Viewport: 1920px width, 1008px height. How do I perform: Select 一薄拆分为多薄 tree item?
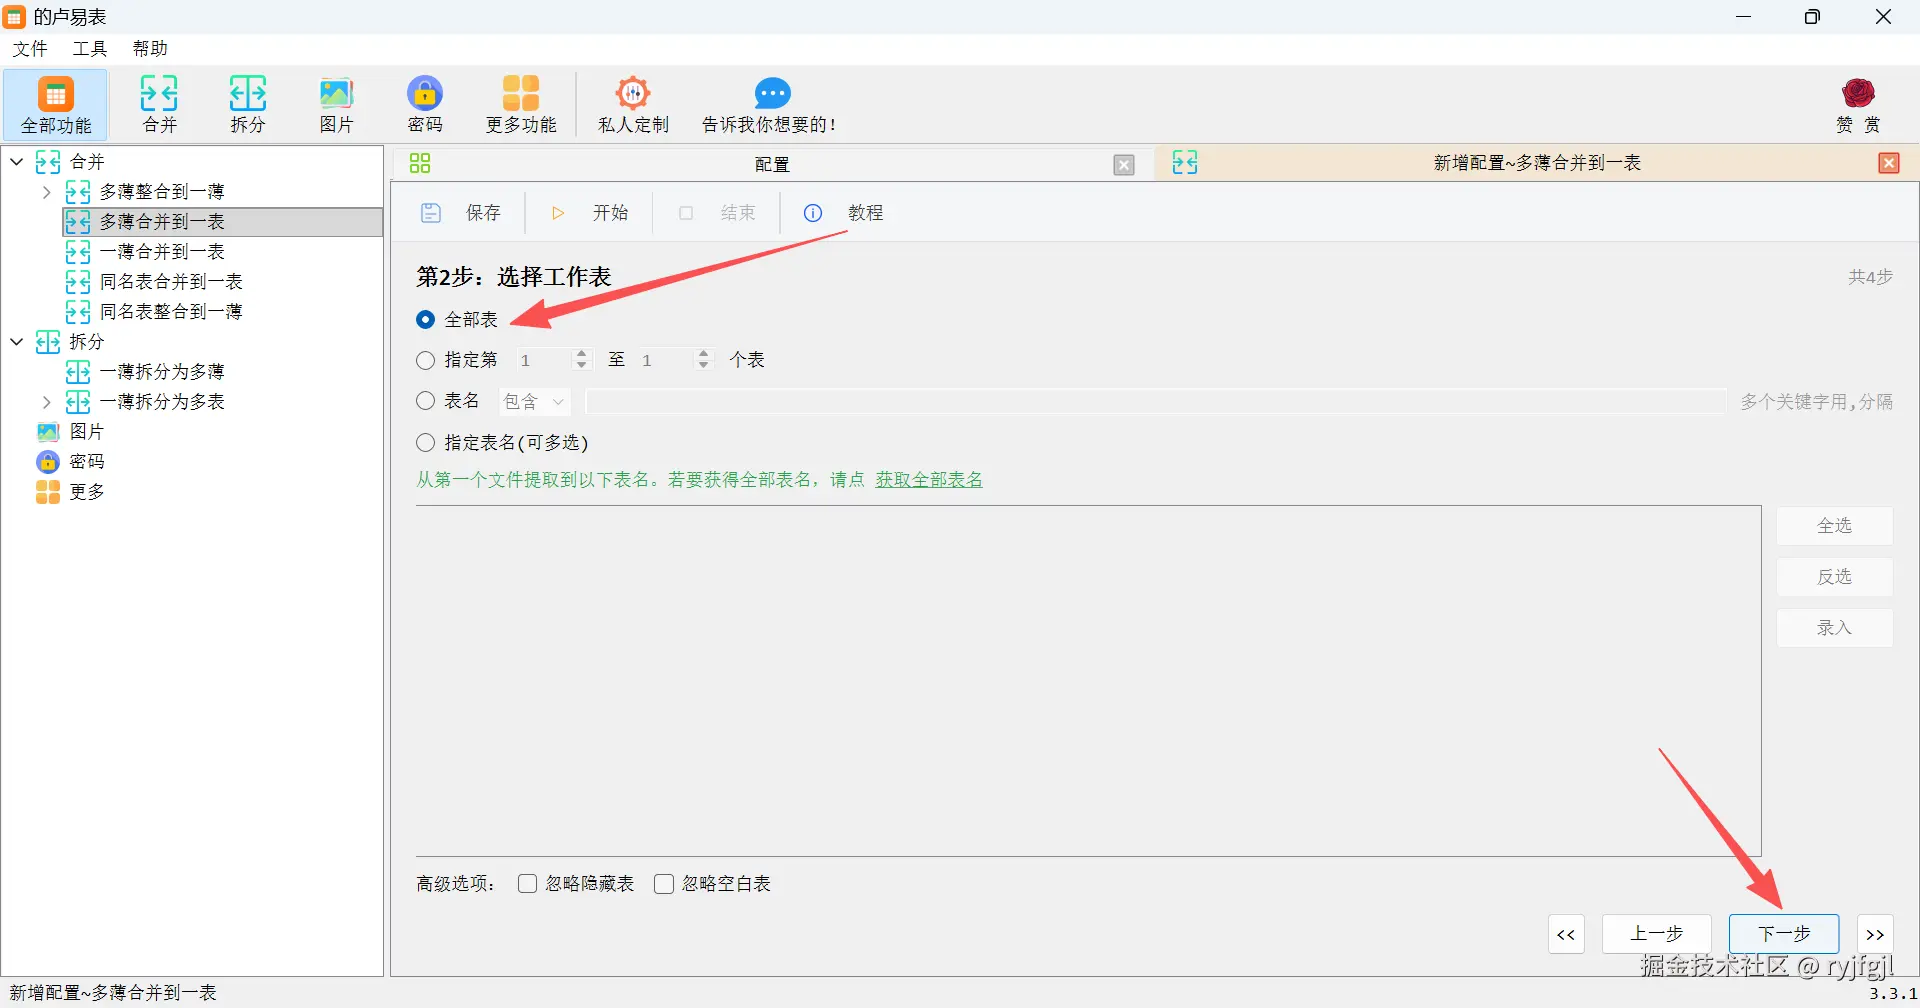[x=162, y=372]
